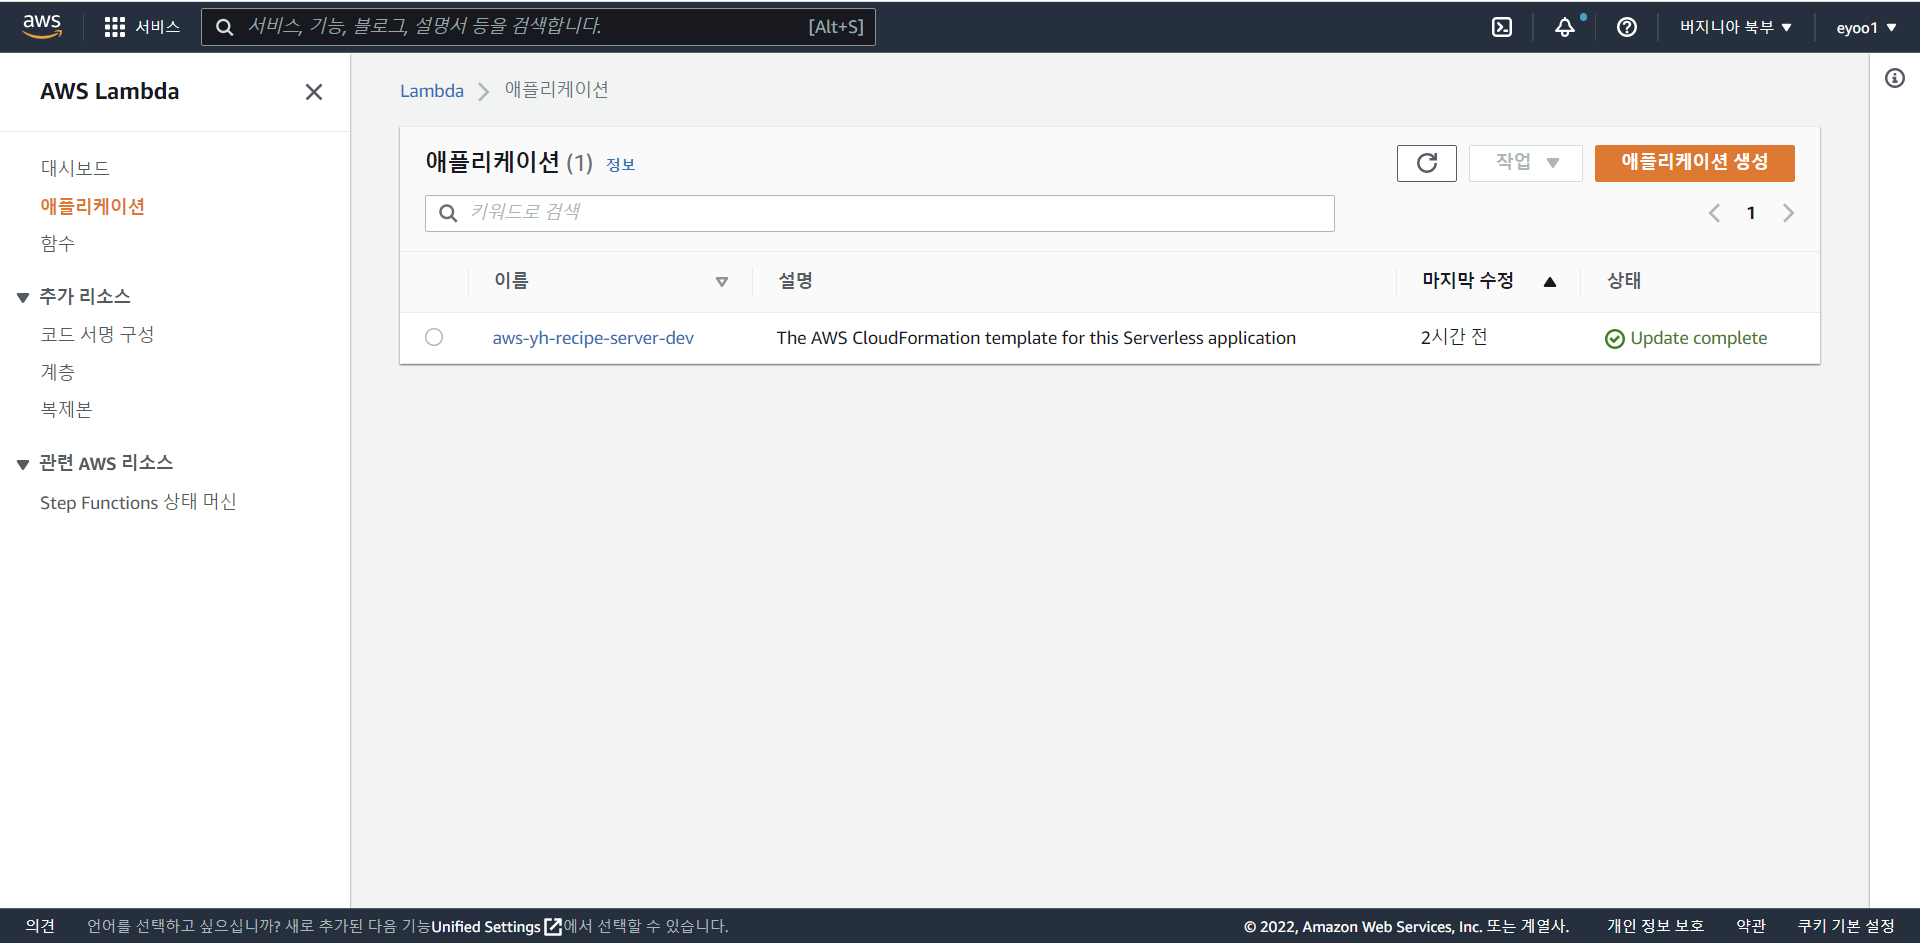This screenshot has width=1920, height=943.
Task: Refresh the applications list
Action: (1427, 163)
